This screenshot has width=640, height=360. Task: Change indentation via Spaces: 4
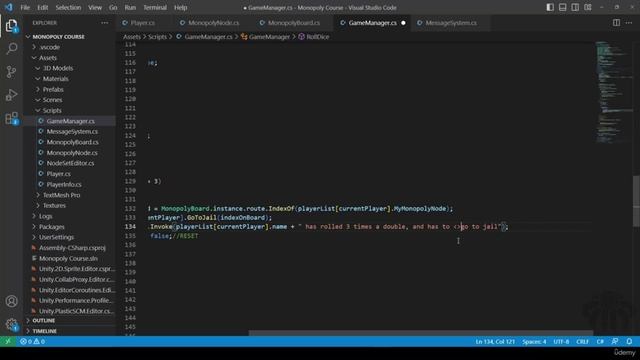tap(534, 341)
